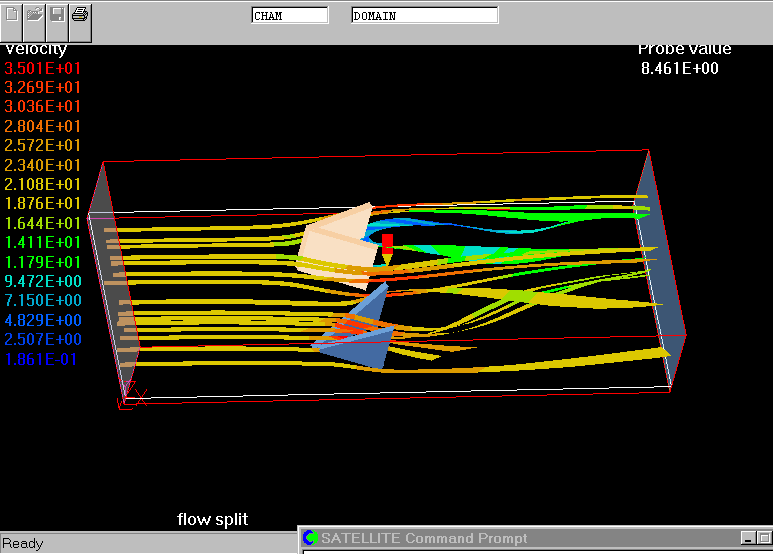Click the 1.861E-01 minimum velocity legend value
Screen dimensions: 773x554
coord(43,359)
